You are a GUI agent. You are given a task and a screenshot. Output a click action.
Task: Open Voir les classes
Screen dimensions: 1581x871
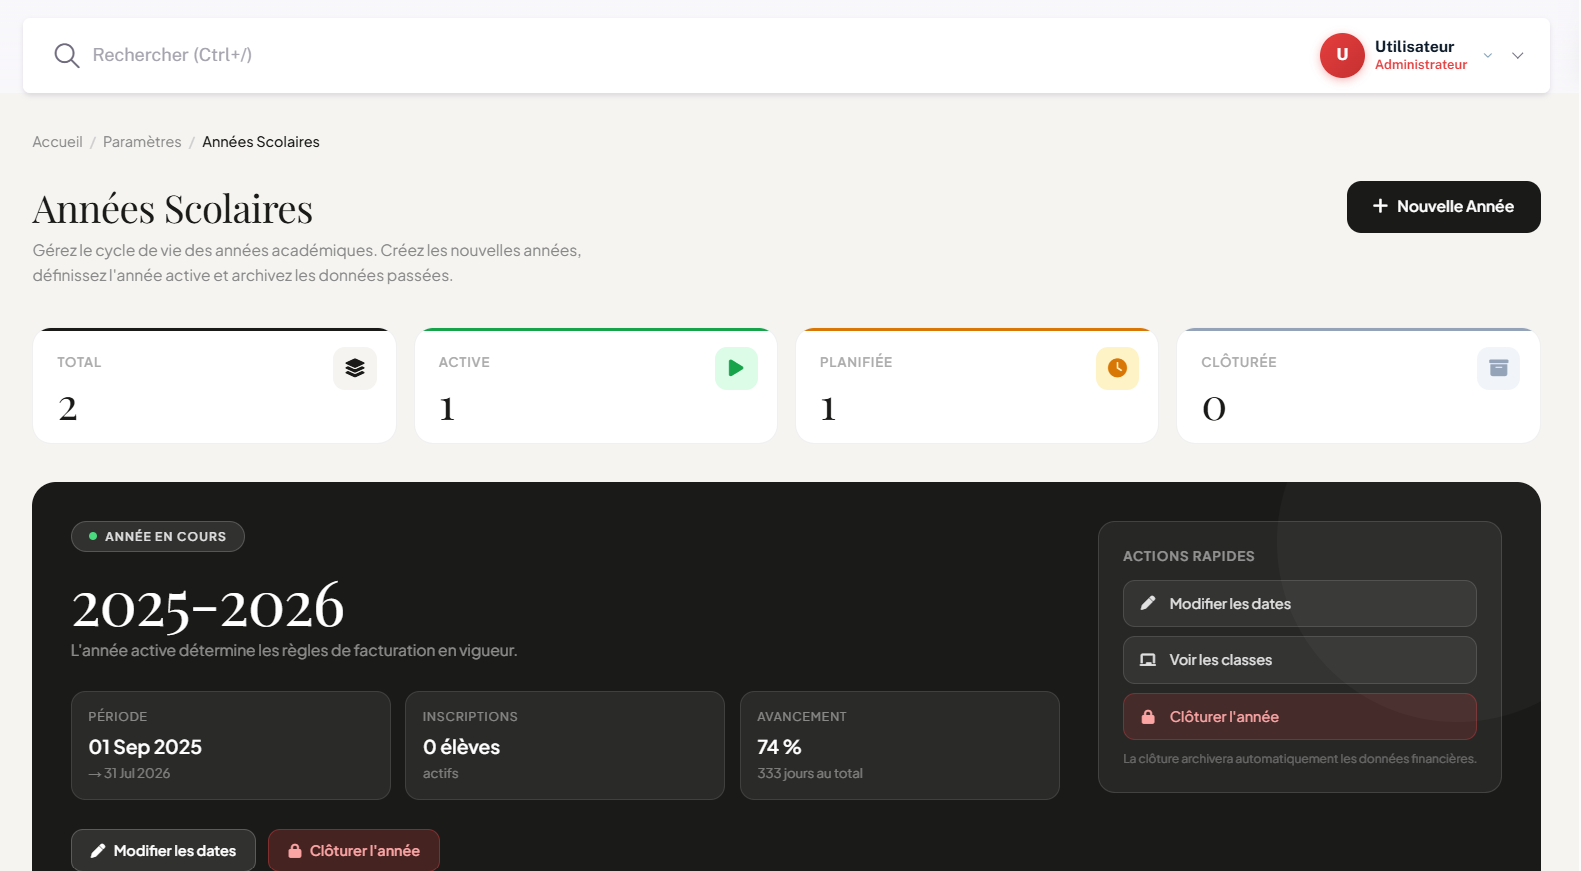click(x=1299, y=660)
